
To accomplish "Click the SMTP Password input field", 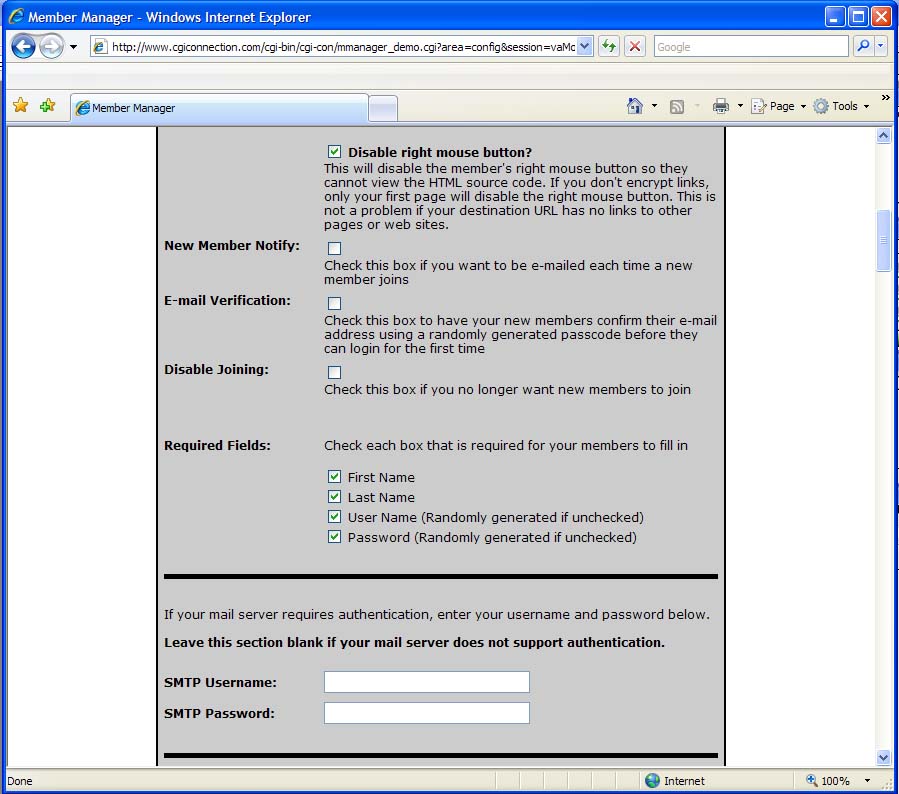I will [x=427, y=713].
